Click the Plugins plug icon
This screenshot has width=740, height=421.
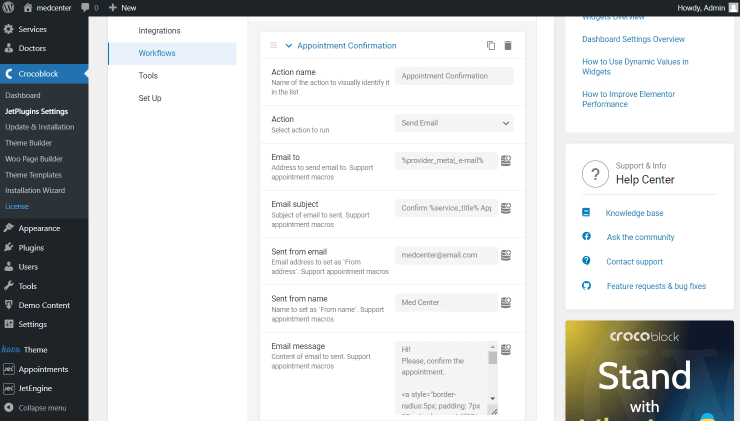(x=8, y=247)
